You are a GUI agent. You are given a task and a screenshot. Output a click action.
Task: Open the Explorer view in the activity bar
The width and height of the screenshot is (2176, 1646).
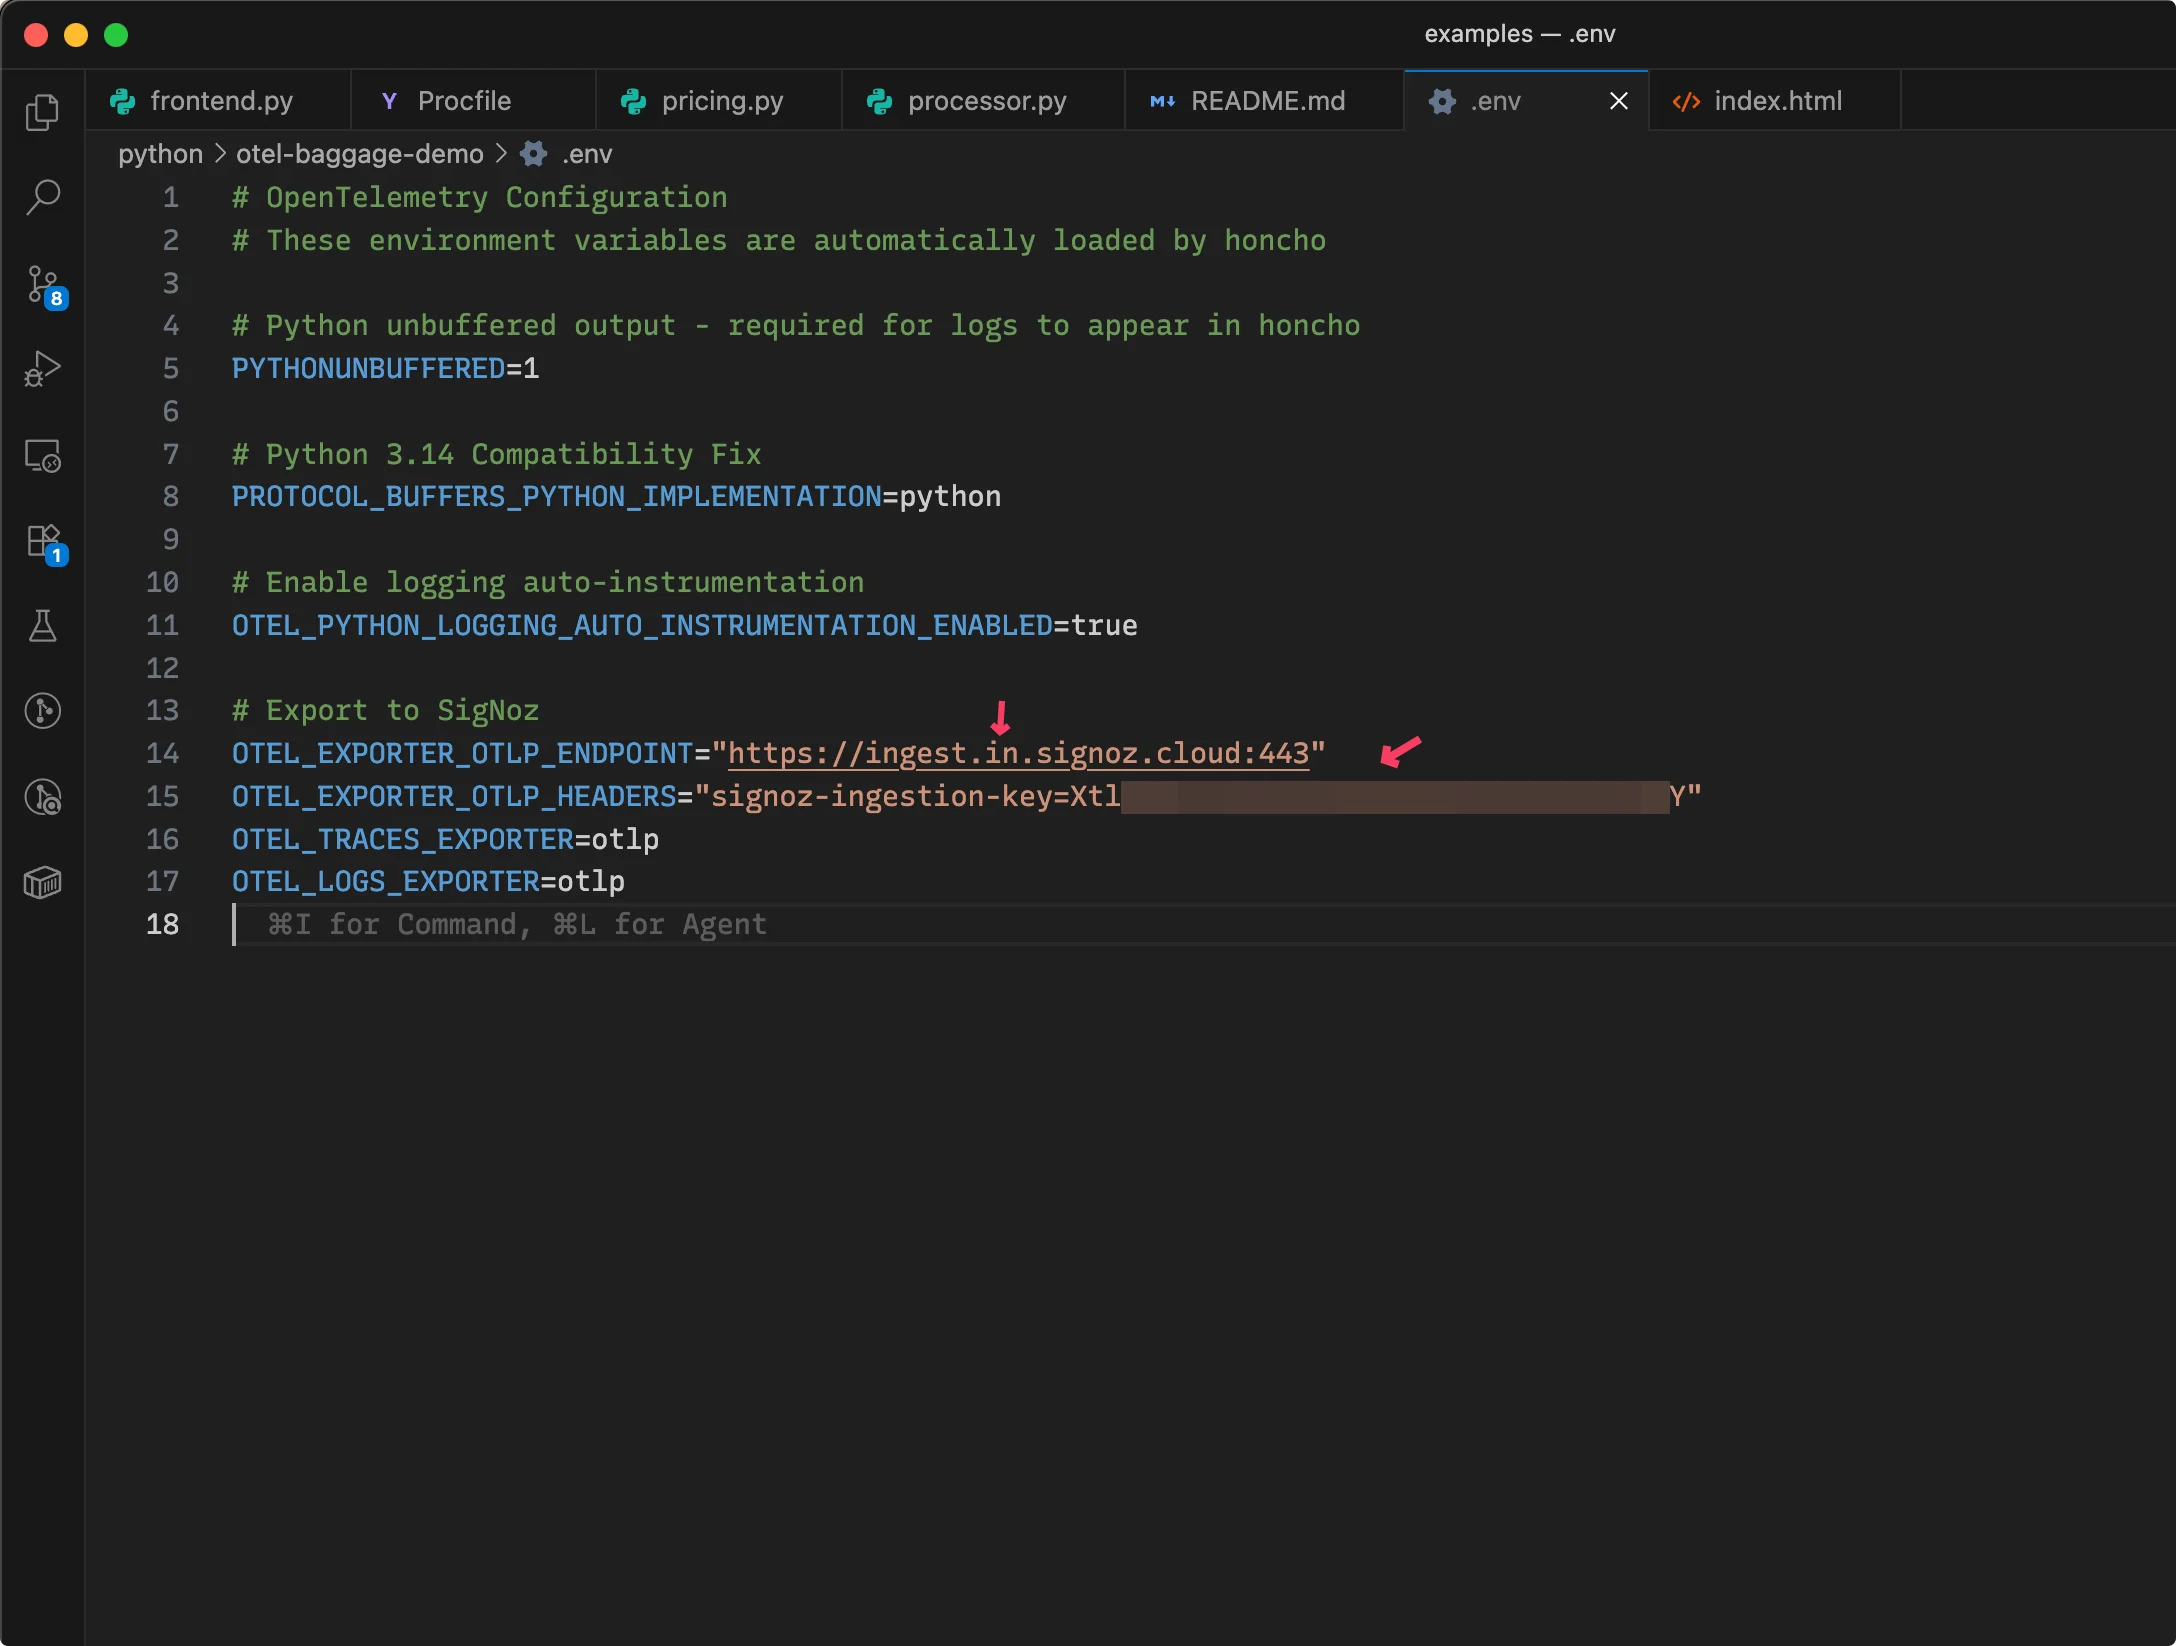pyautogui.click(x=42, y=112)
